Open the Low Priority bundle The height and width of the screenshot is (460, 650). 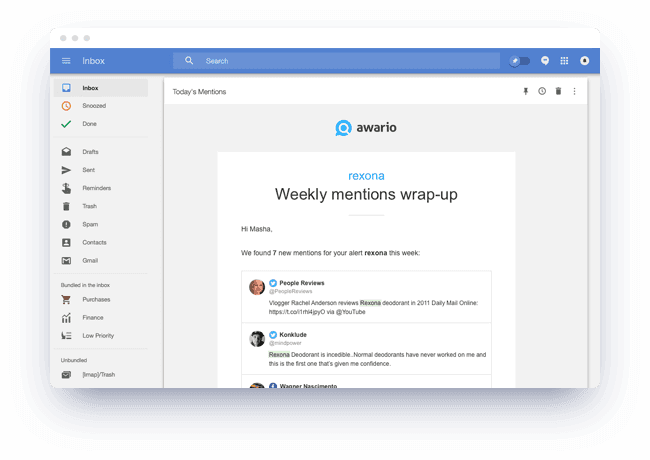click(98, 336)
